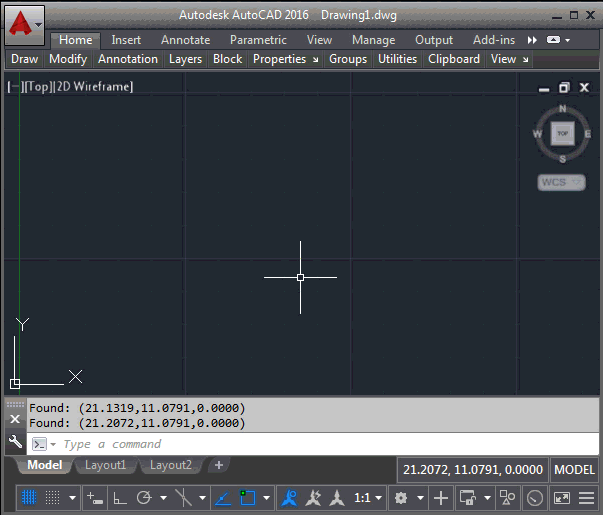Open the Parametric ribbon tab
The image size is (603, 515).
pos(258,40)
